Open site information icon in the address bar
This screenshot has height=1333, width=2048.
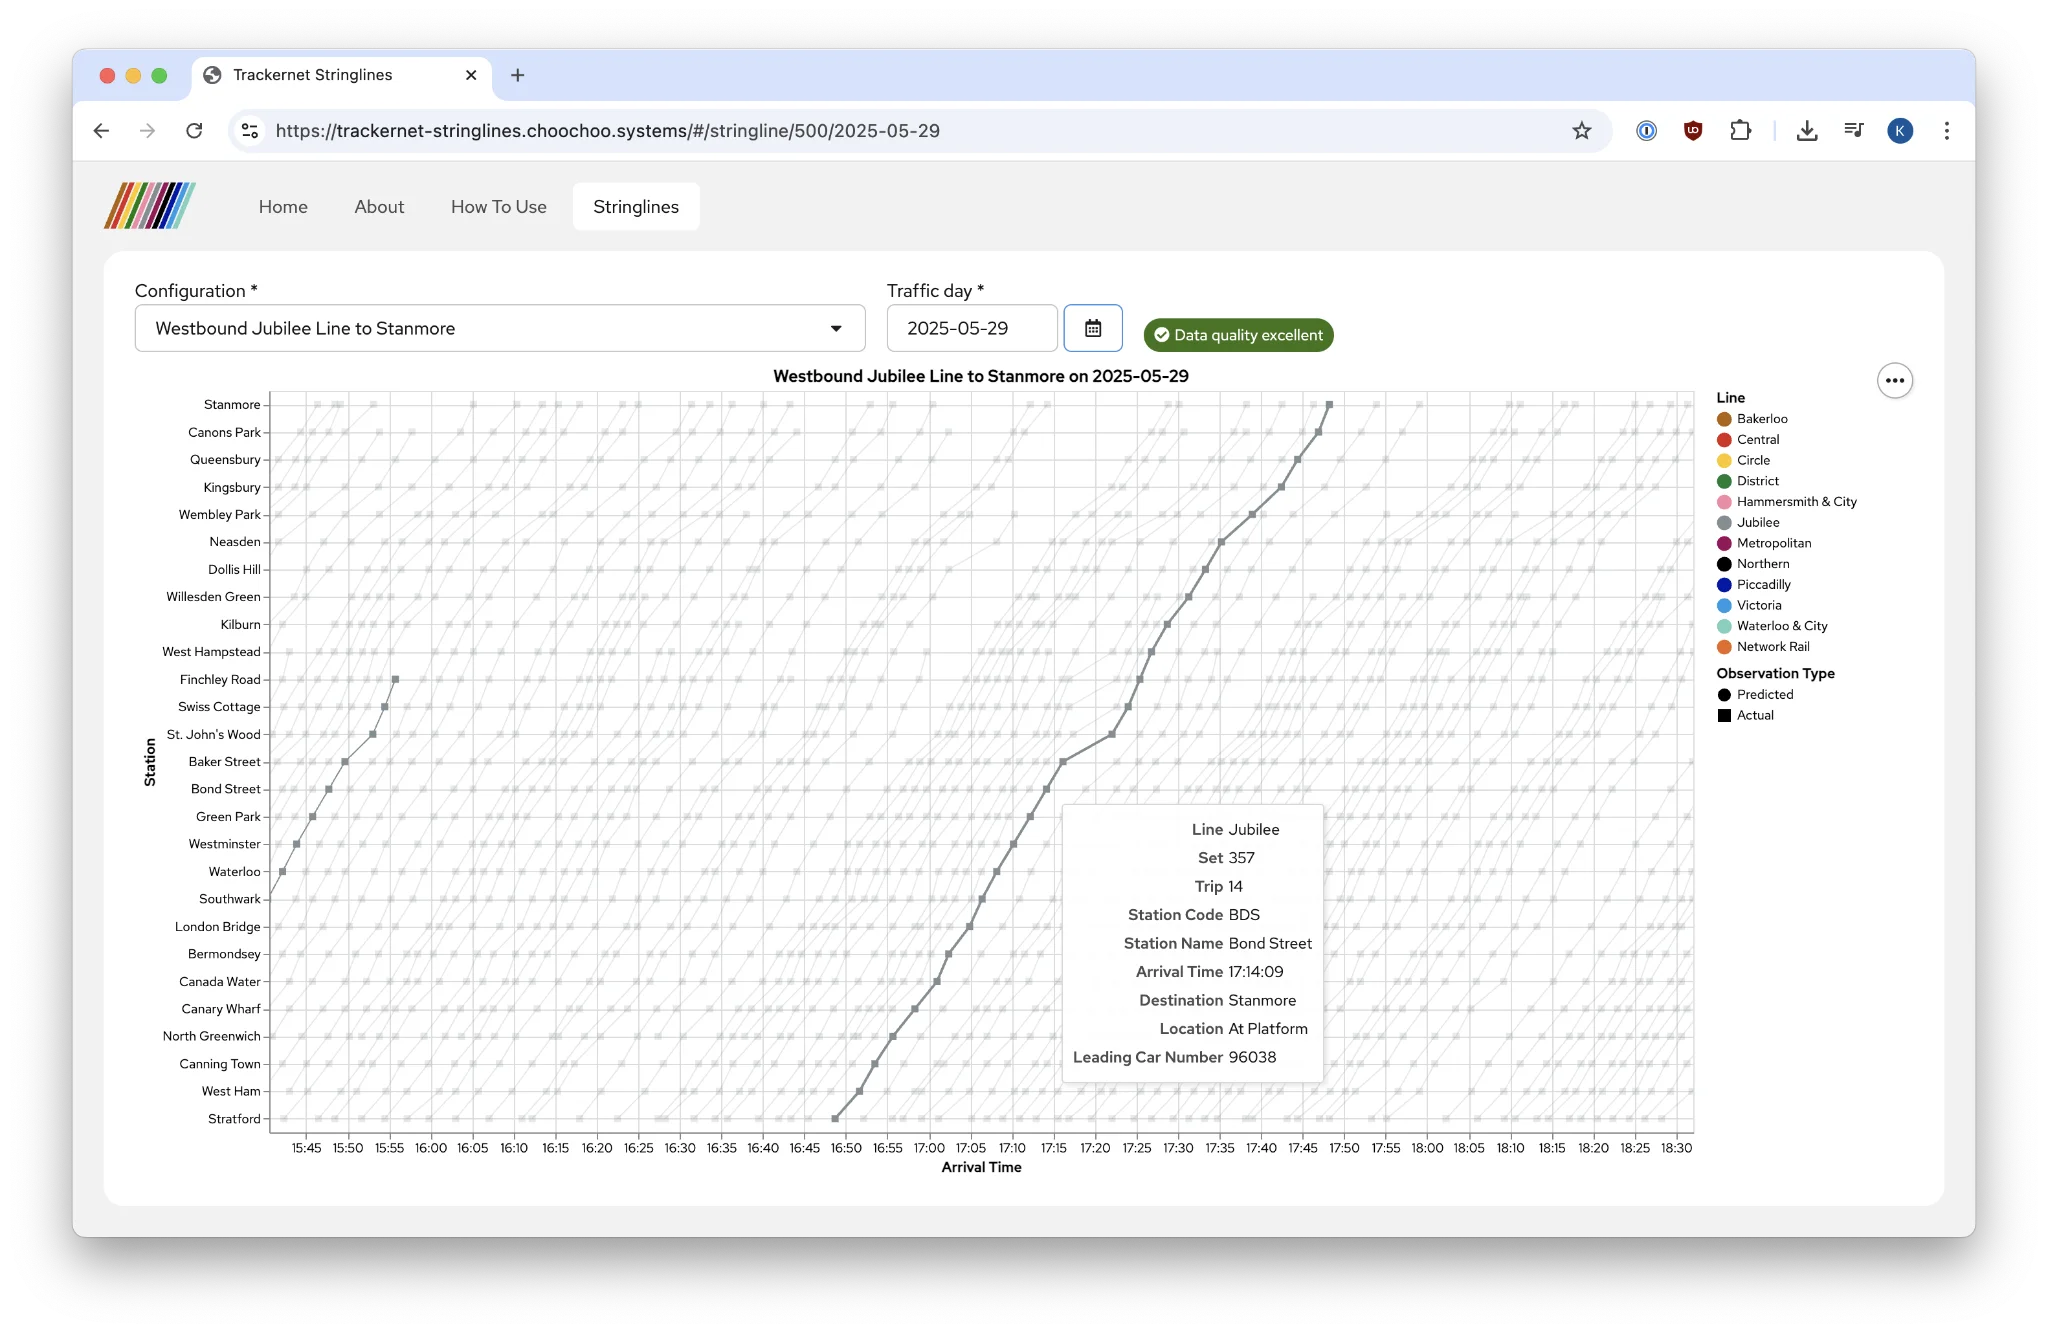[x=250, y=131]
